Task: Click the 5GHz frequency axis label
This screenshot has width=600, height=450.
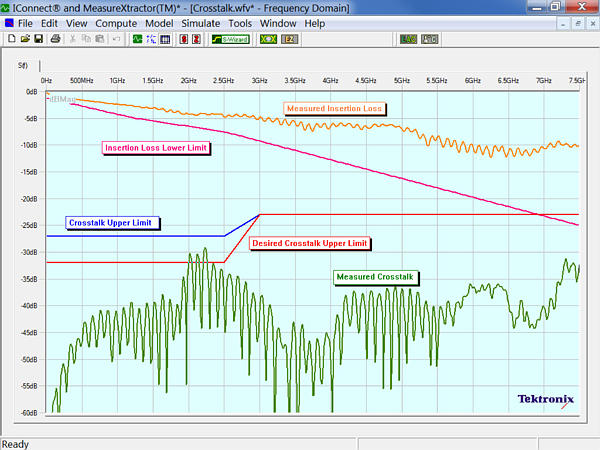Action: pyautogui.click(x=402, y=81)
